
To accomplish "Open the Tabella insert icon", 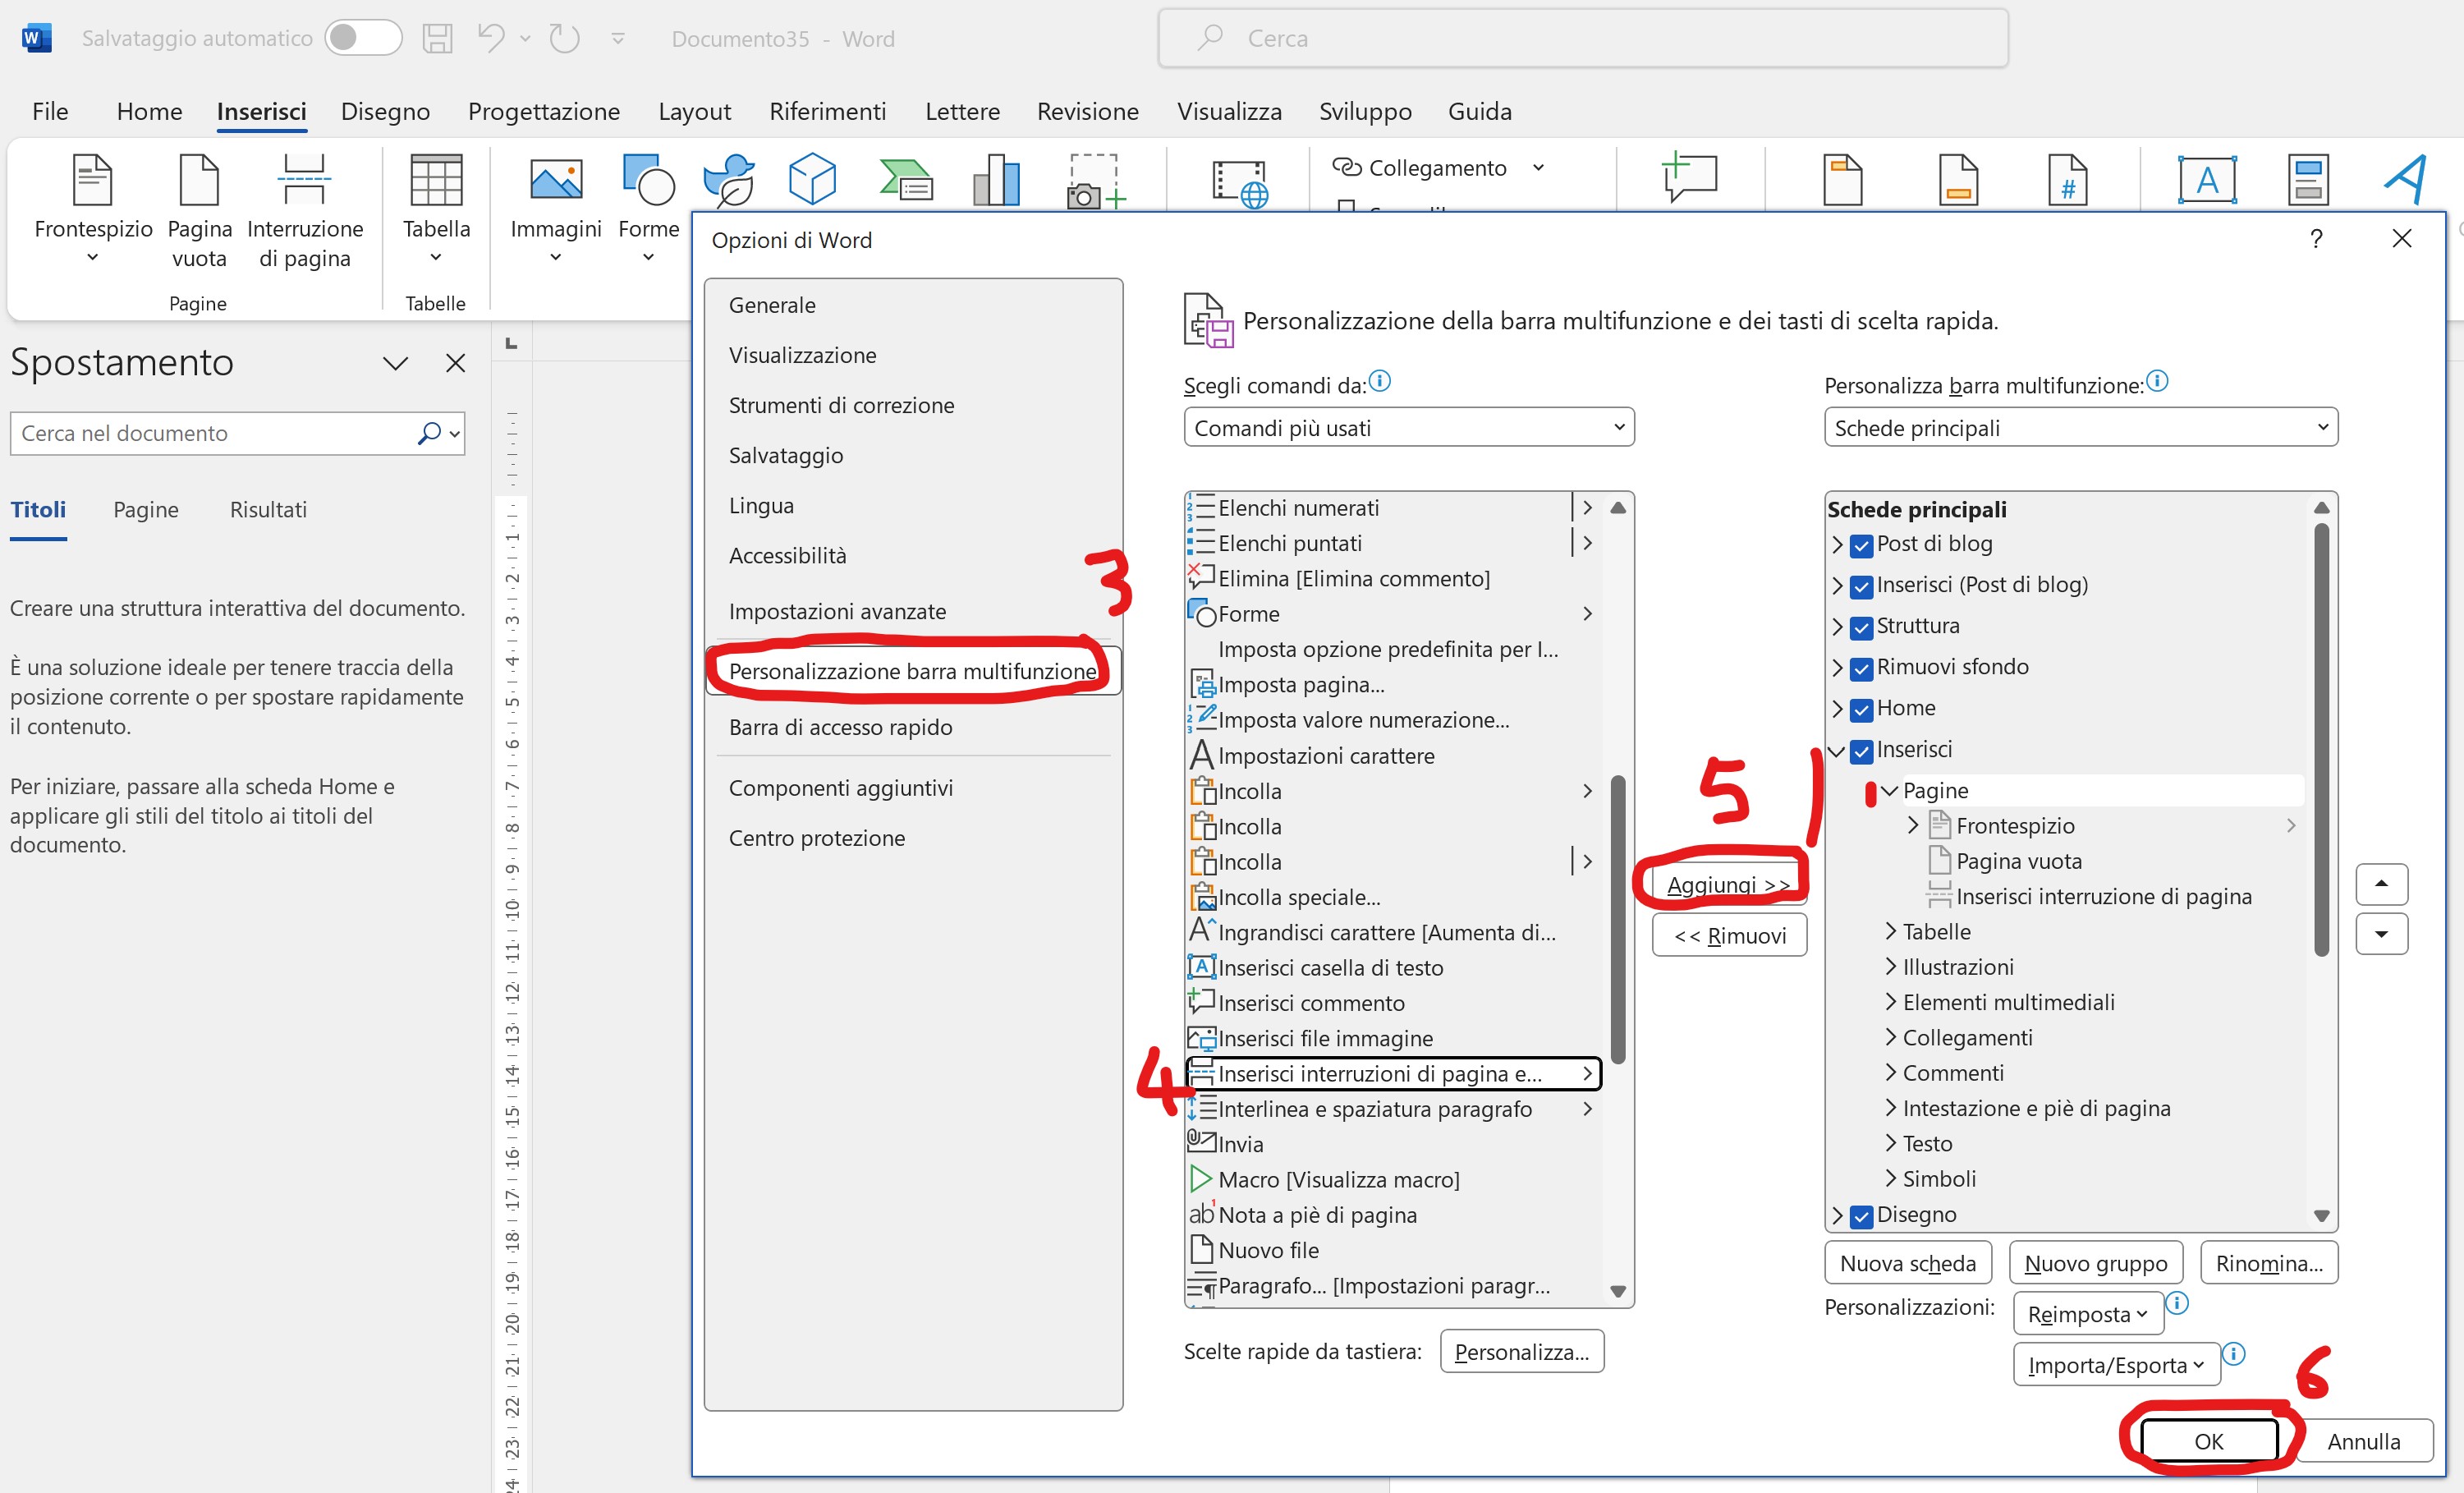I will pyautogui.click(x=436, y=180).
